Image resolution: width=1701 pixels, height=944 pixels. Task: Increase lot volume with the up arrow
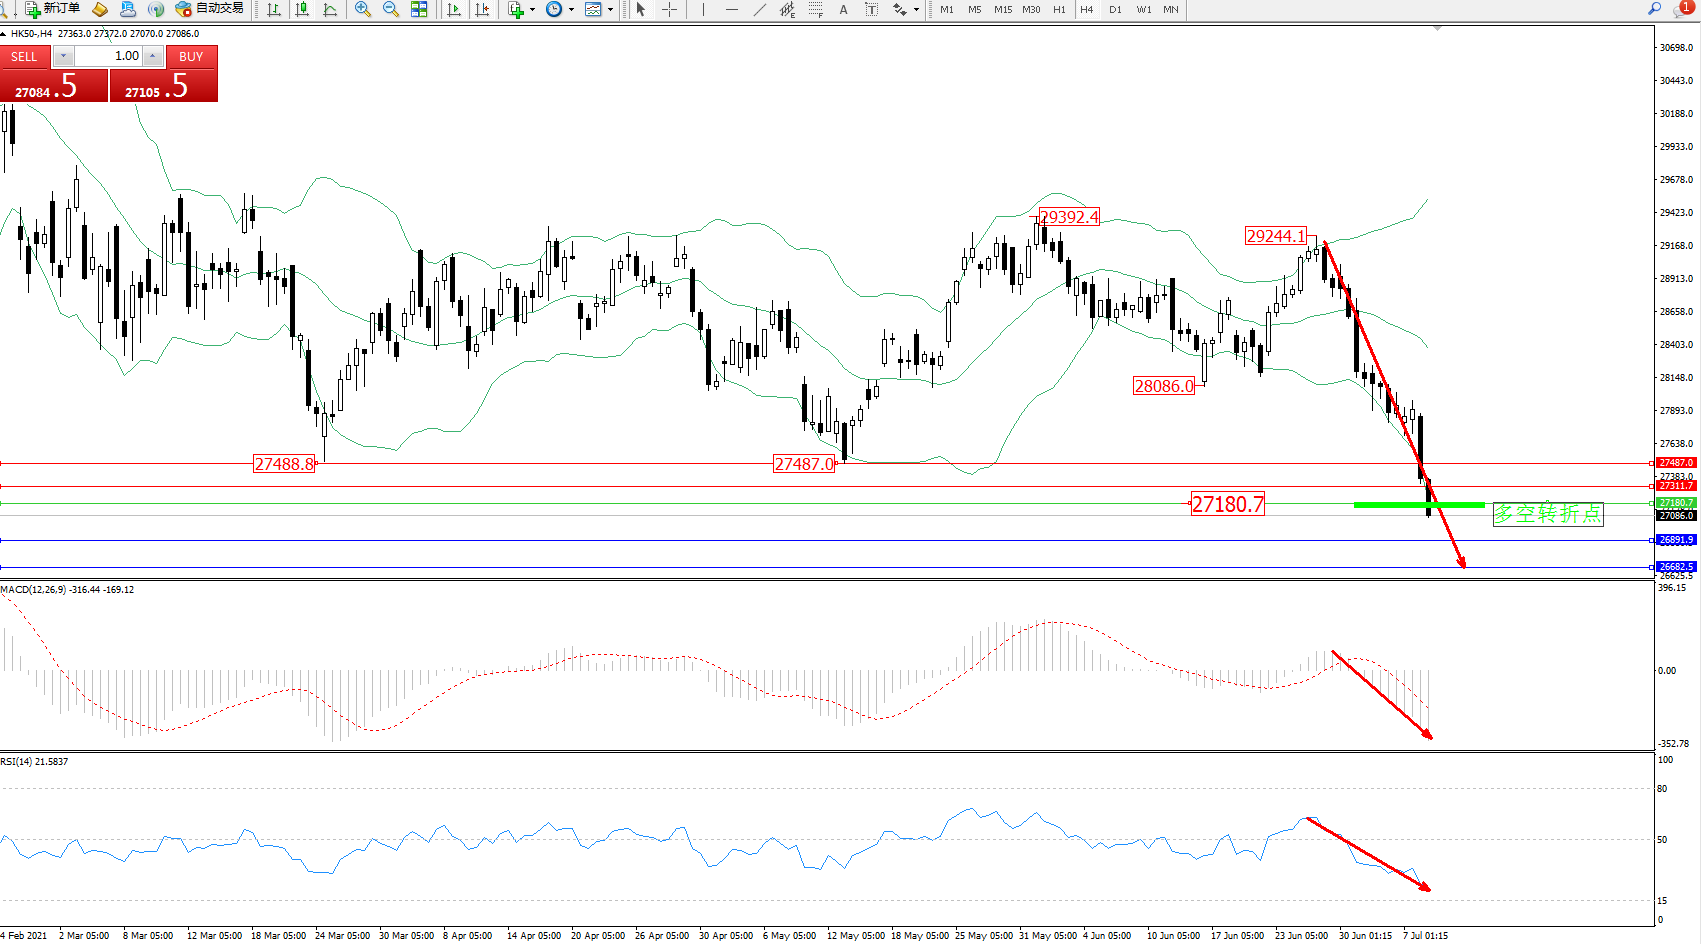tap(152, 56)
